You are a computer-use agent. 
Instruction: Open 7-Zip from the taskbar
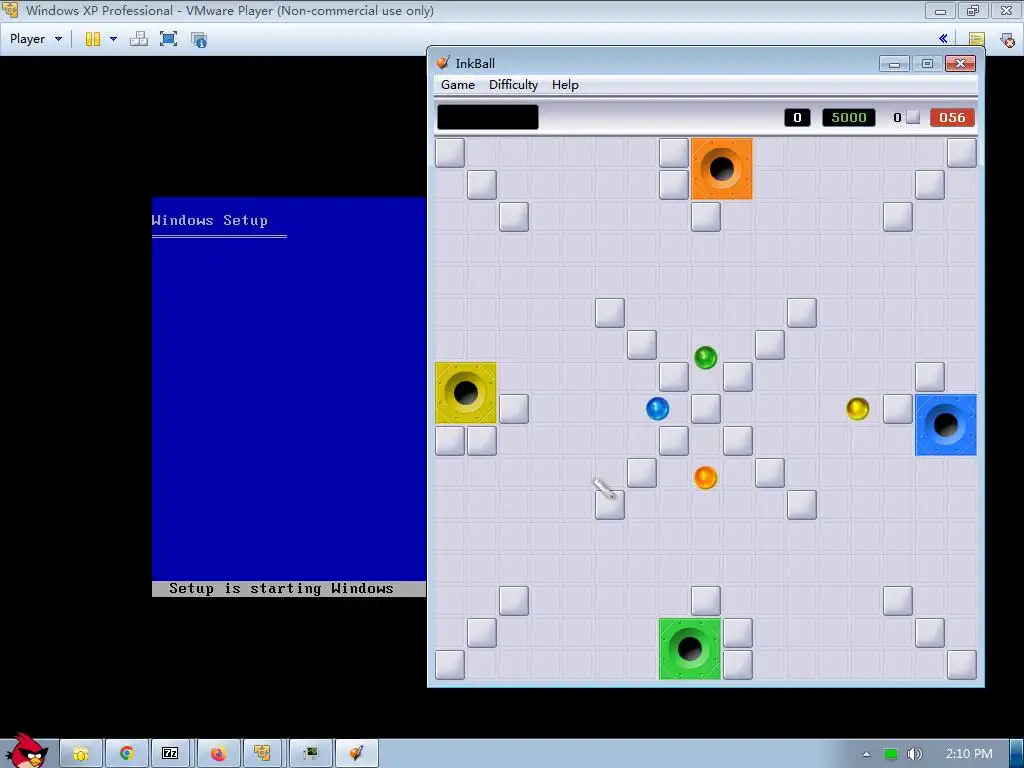pos(170,754)
